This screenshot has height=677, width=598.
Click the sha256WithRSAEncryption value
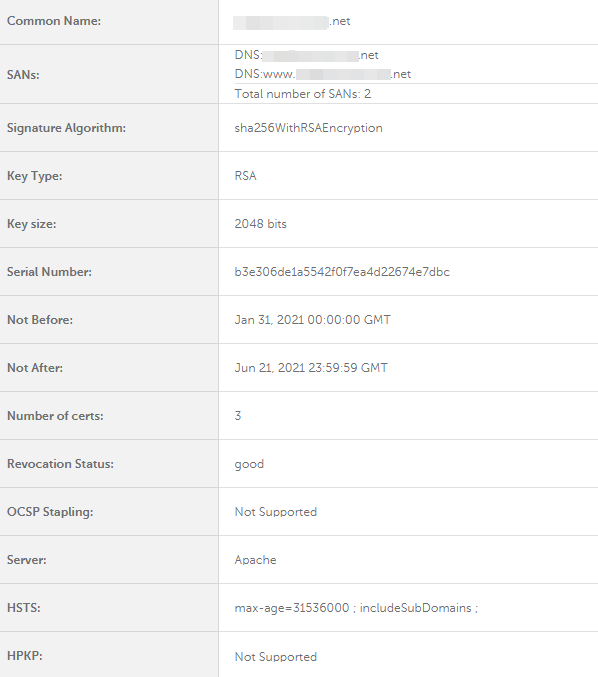pos(308,128)
